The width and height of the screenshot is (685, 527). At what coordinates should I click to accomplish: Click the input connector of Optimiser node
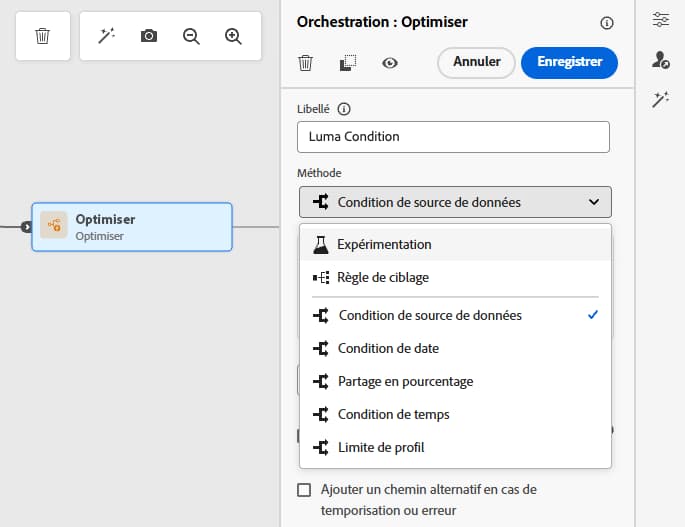[27, 227]
